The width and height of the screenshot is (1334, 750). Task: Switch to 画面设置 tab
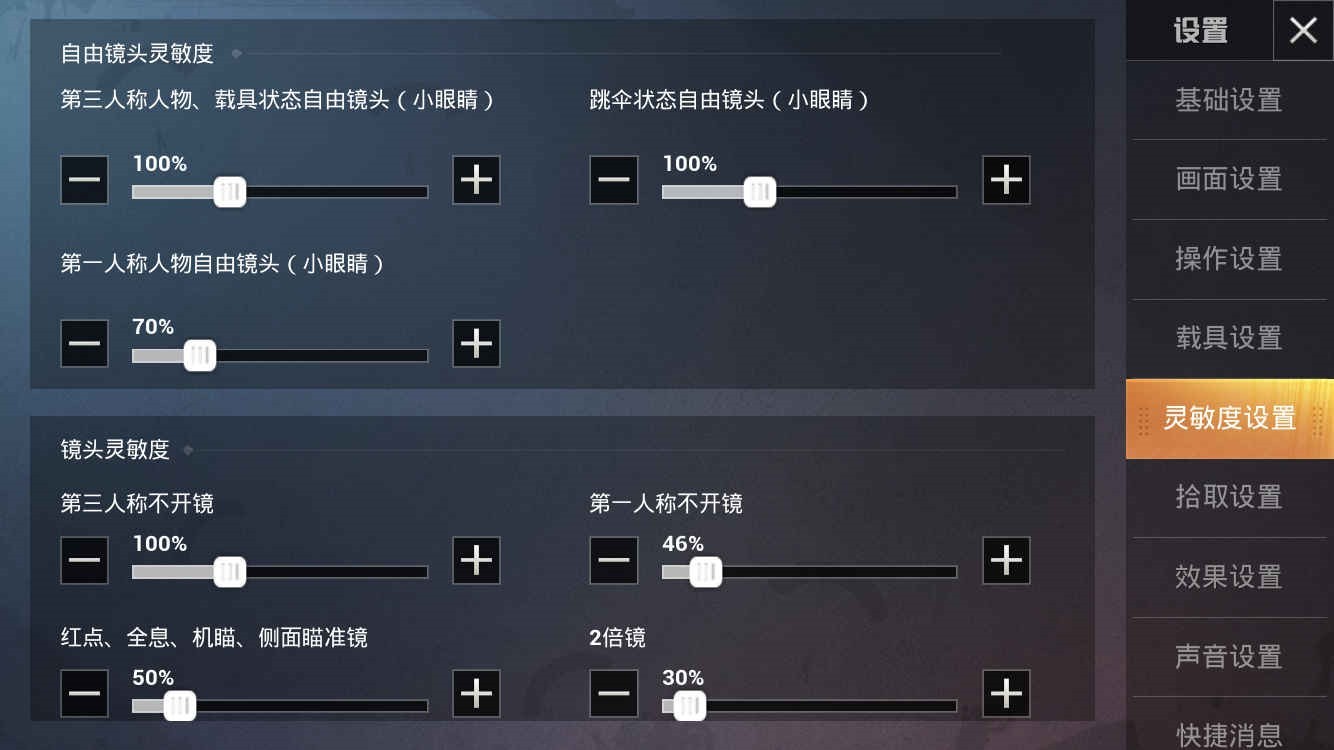click(x=1229, y=179)
